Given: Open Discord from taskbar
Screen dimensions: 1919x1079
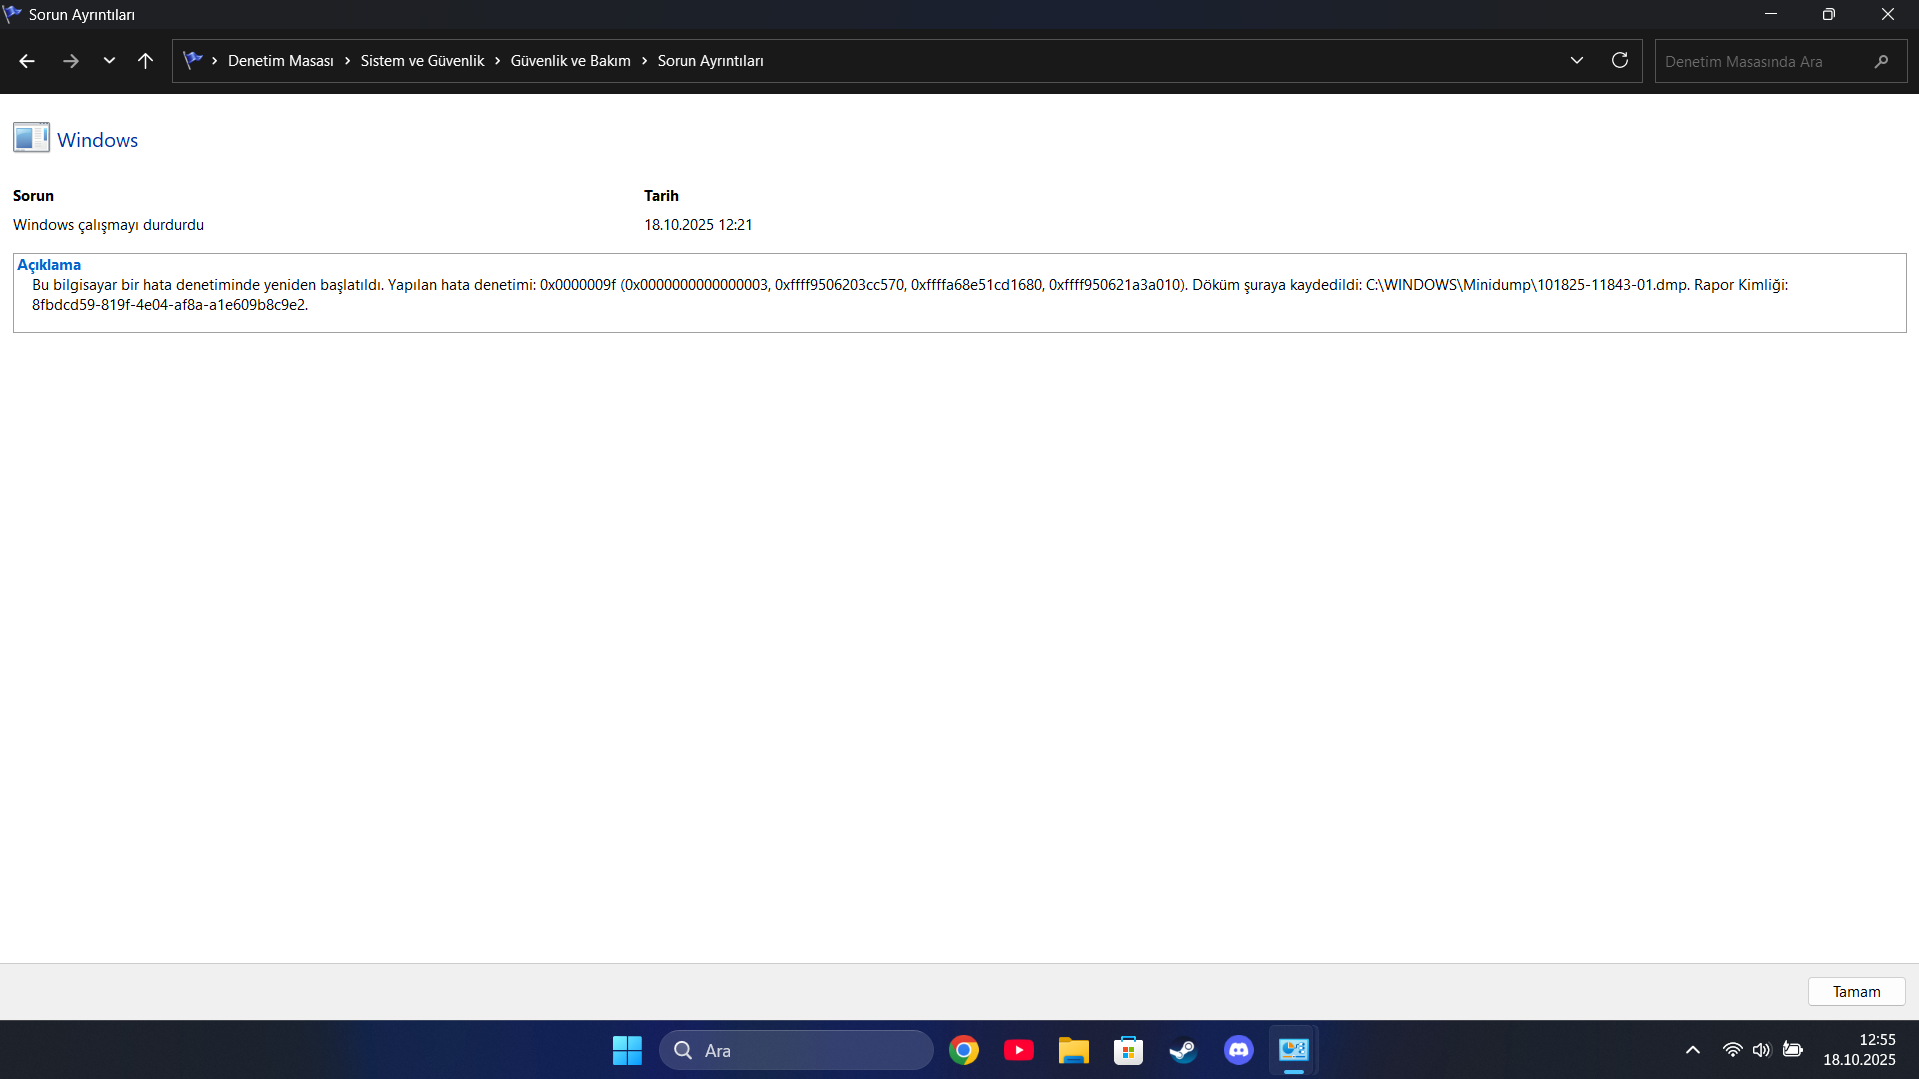Looking at the screenshot, I should [1239, 1050].
